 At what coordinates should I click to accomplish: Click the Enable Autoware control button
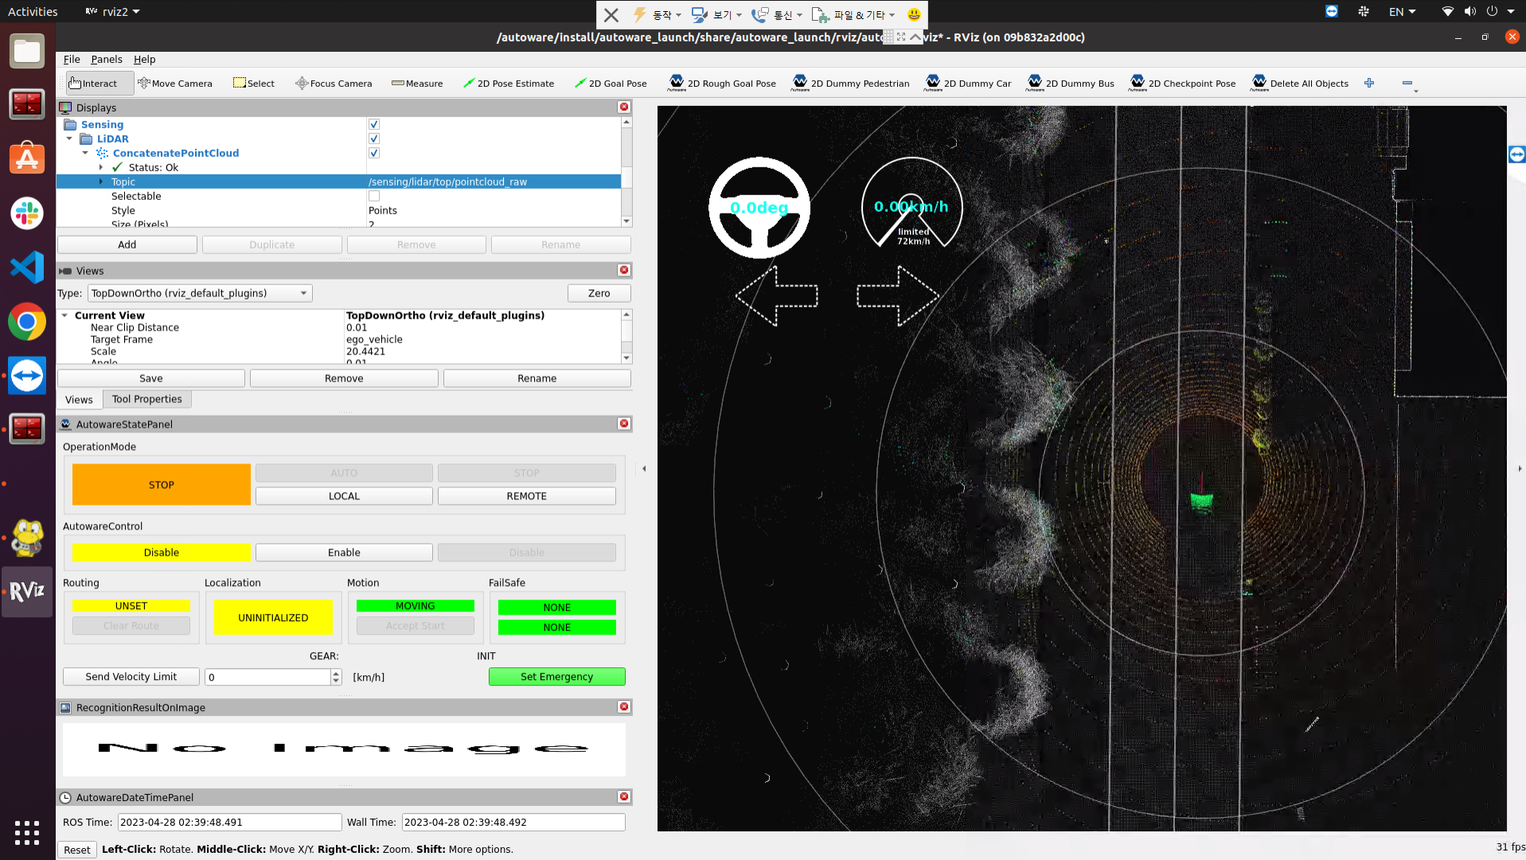pos(344,552)
